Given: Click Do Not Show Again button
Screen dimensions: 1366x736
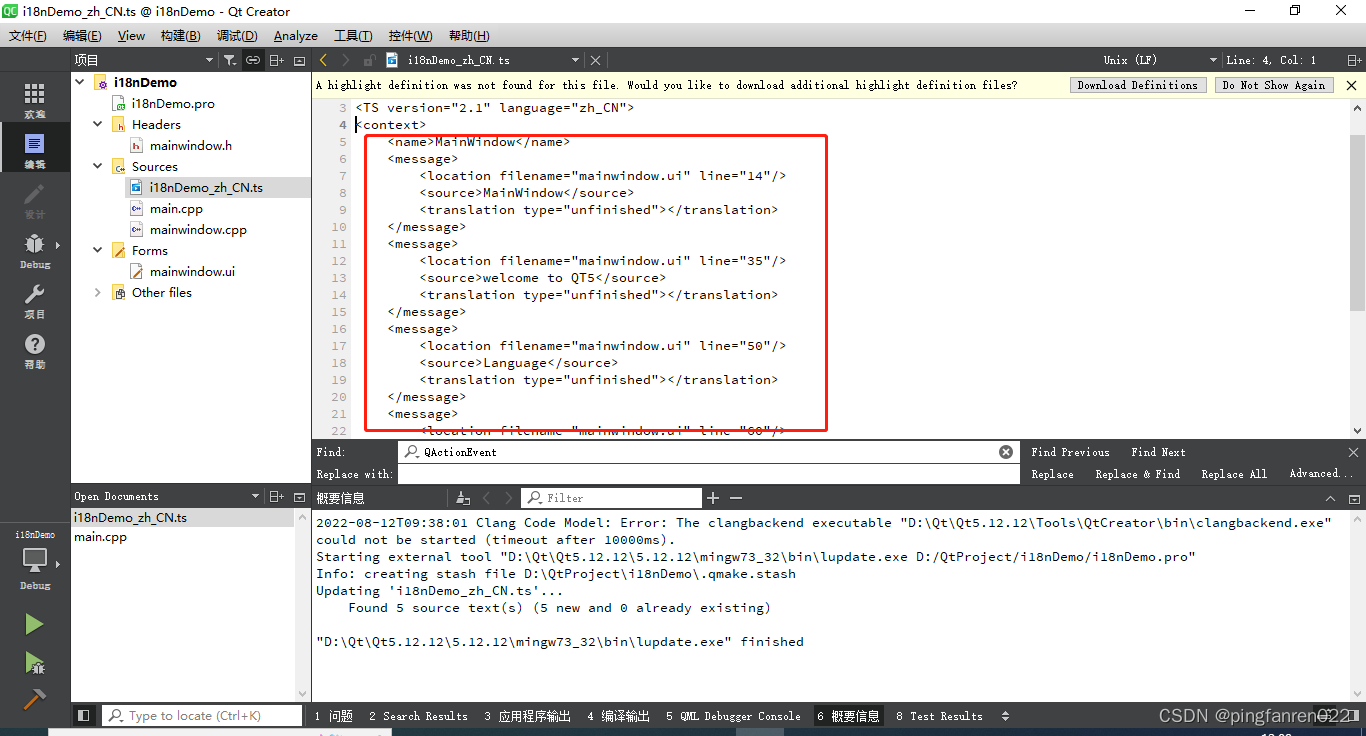Looking at the screenshot, I should pyautogui.click(x=1274, y=85).
